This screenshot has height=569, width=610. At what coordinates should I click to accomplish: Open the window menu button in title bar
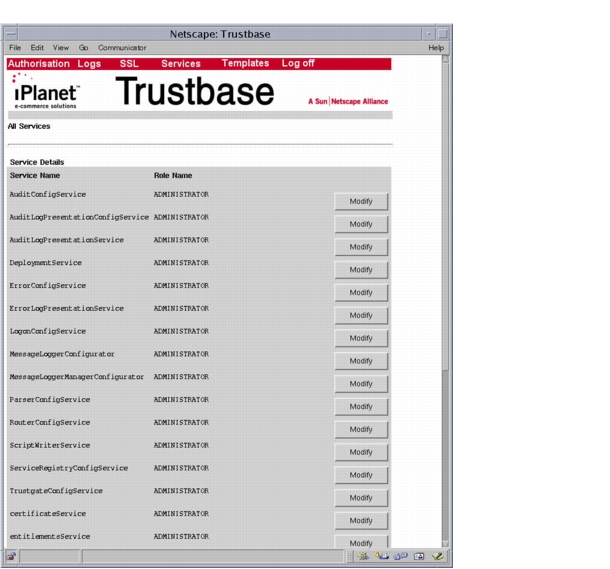coord(11,34)
